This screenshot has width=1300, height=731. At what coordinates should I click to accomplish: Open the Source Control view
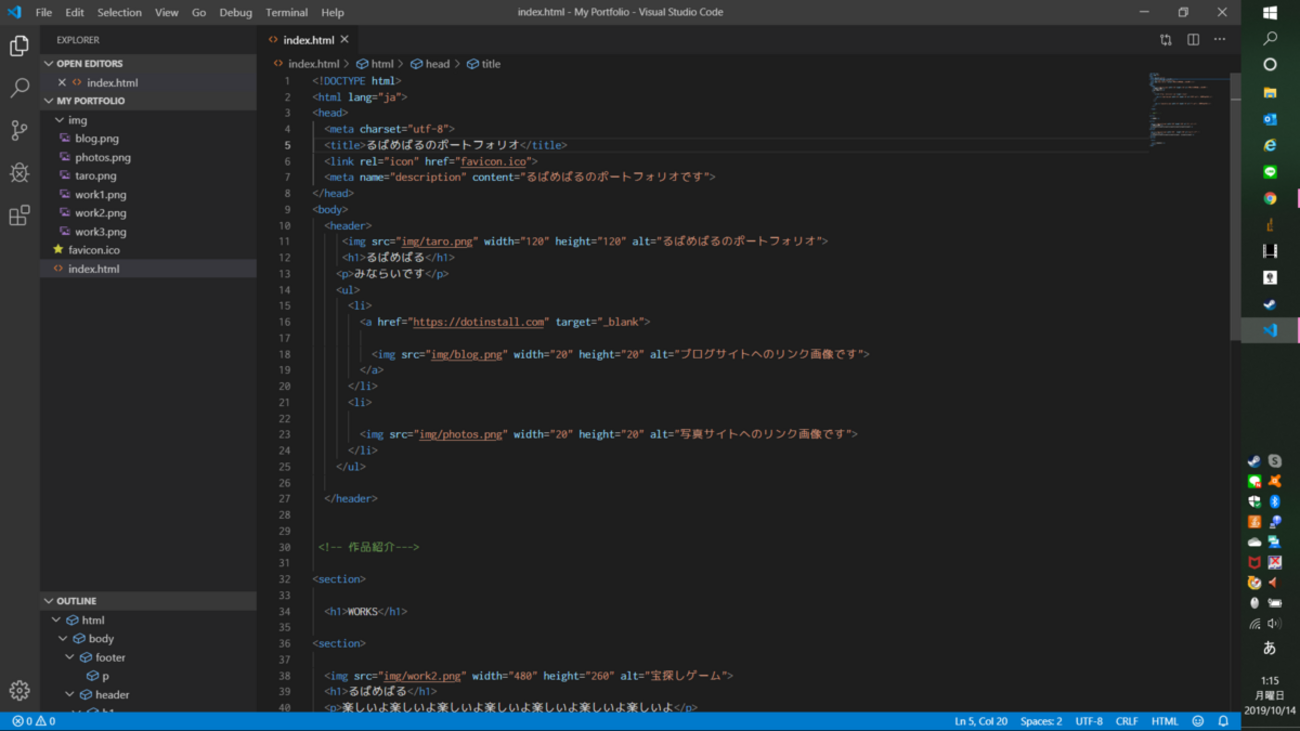point(19,131)
